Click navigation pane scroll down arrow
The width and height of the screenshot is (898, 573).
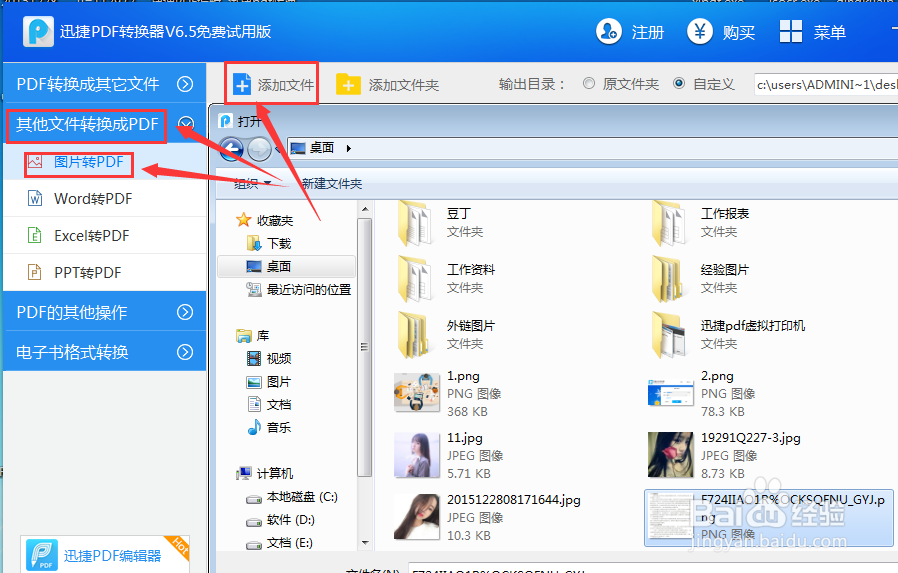click(365, 542)
